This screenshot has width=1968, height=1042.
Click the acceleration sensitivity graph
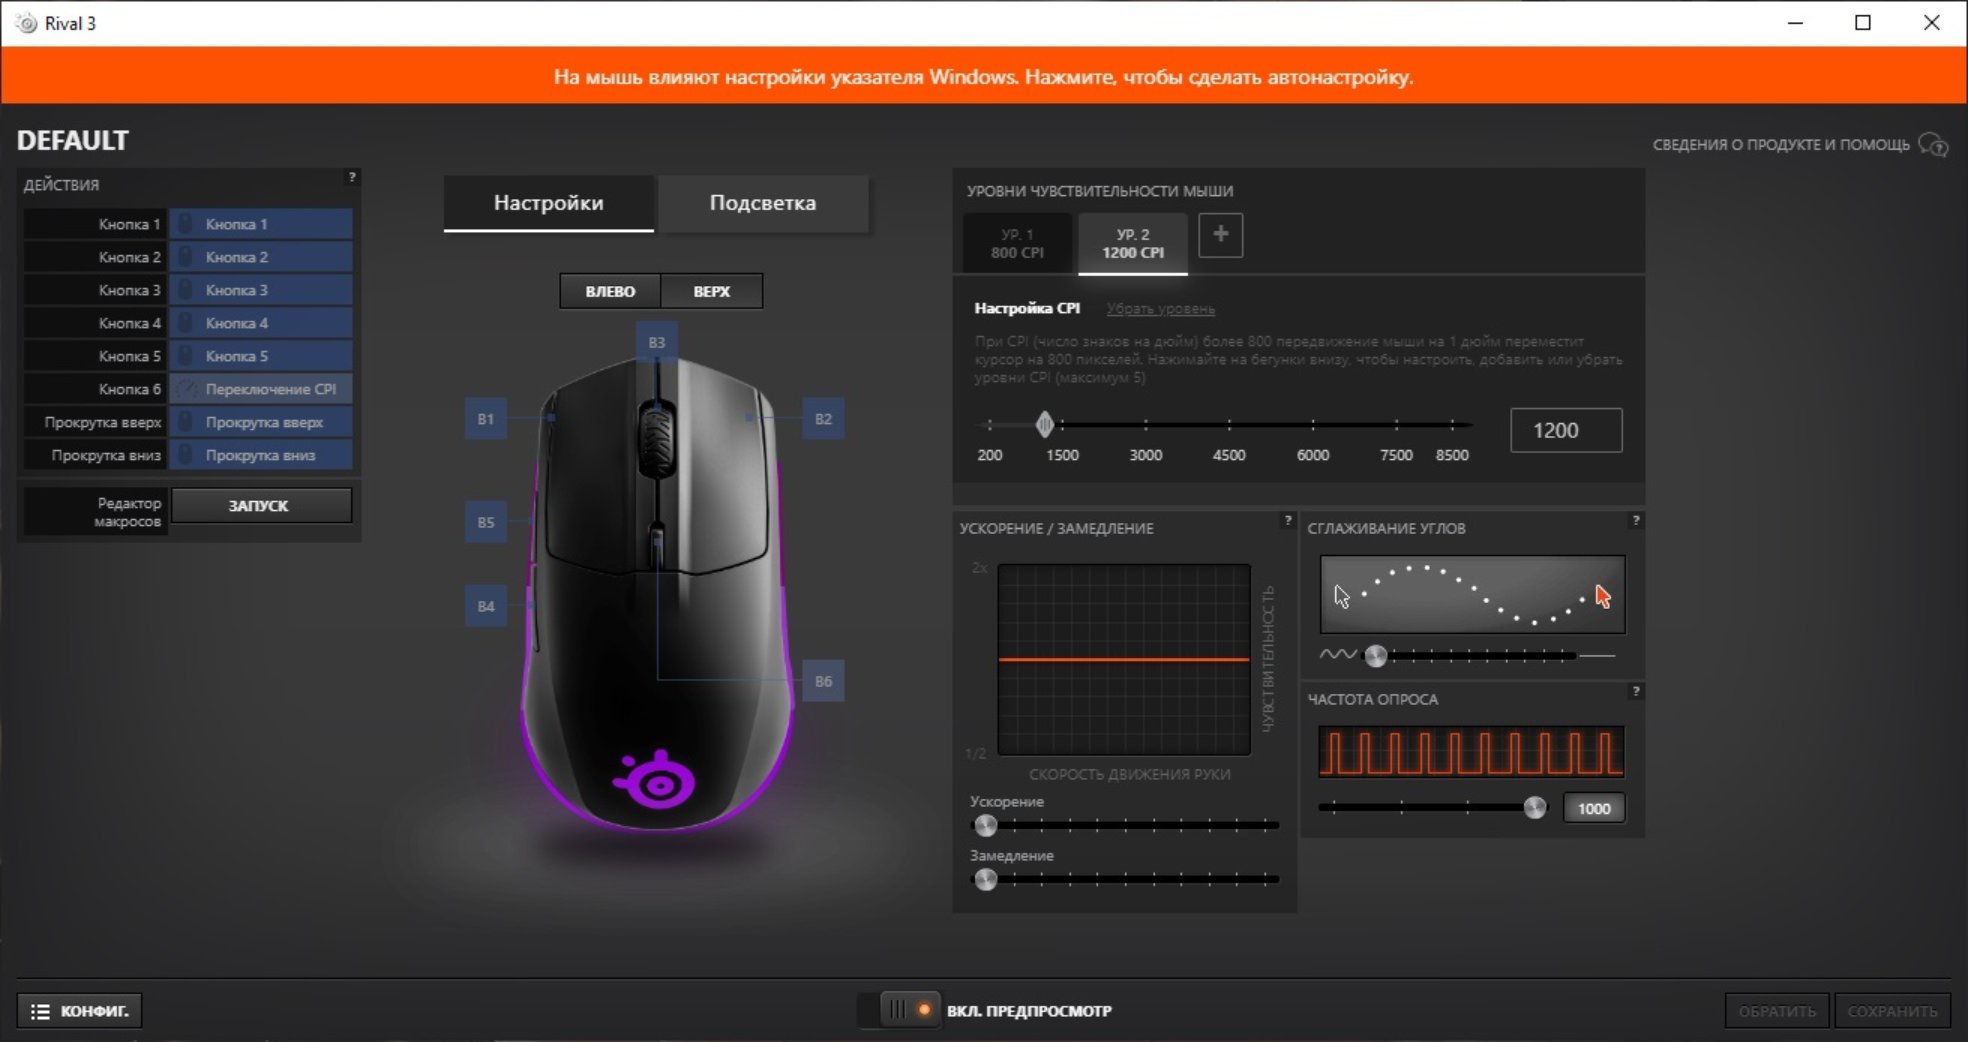[1124, 659]
